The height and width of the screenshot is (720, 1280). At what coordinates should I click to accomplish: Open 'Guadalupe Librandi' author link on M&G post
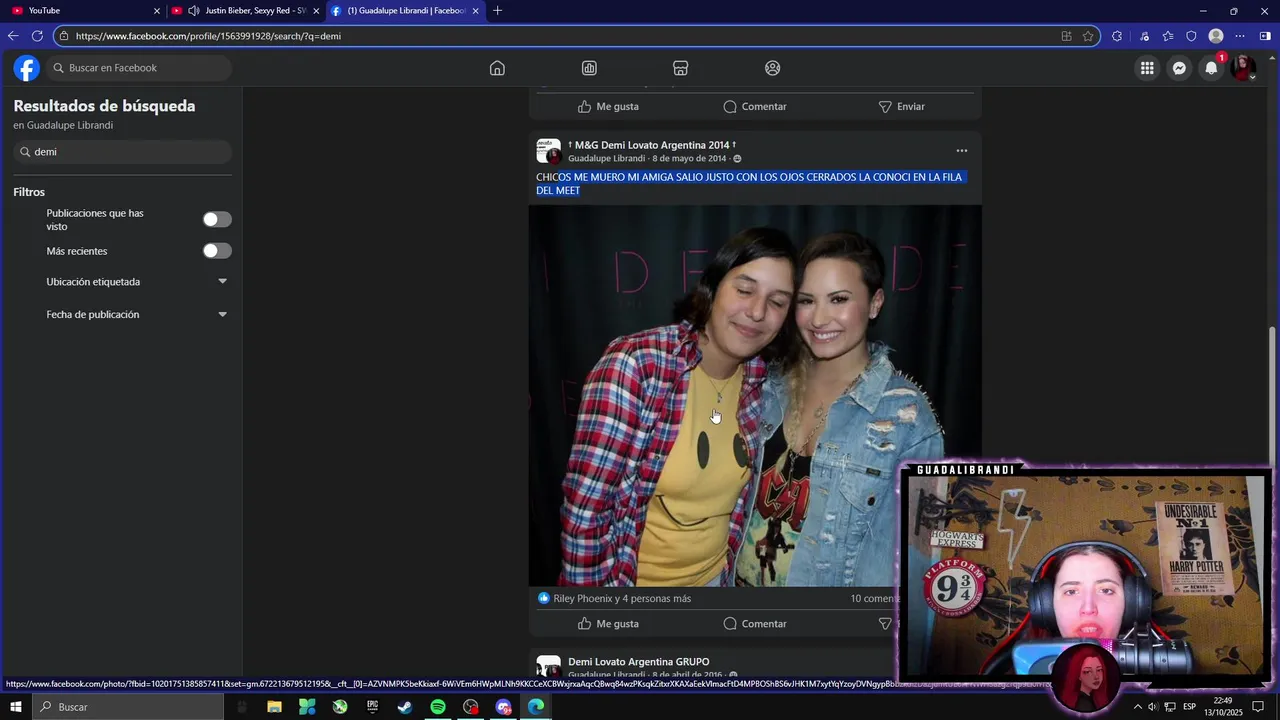point(606,159)
